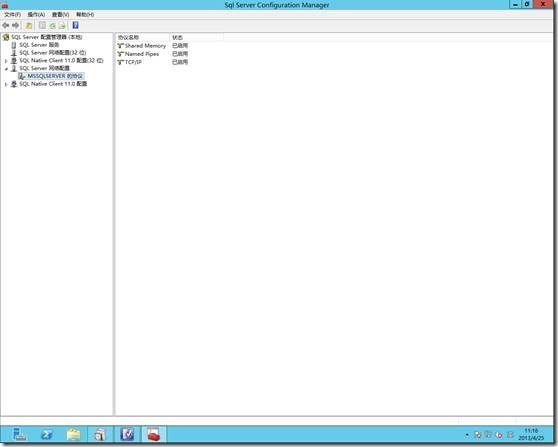Screen dimensions: 558x447
Task: Click the TCP/IP protocol icon
Action: coord(121,62)
